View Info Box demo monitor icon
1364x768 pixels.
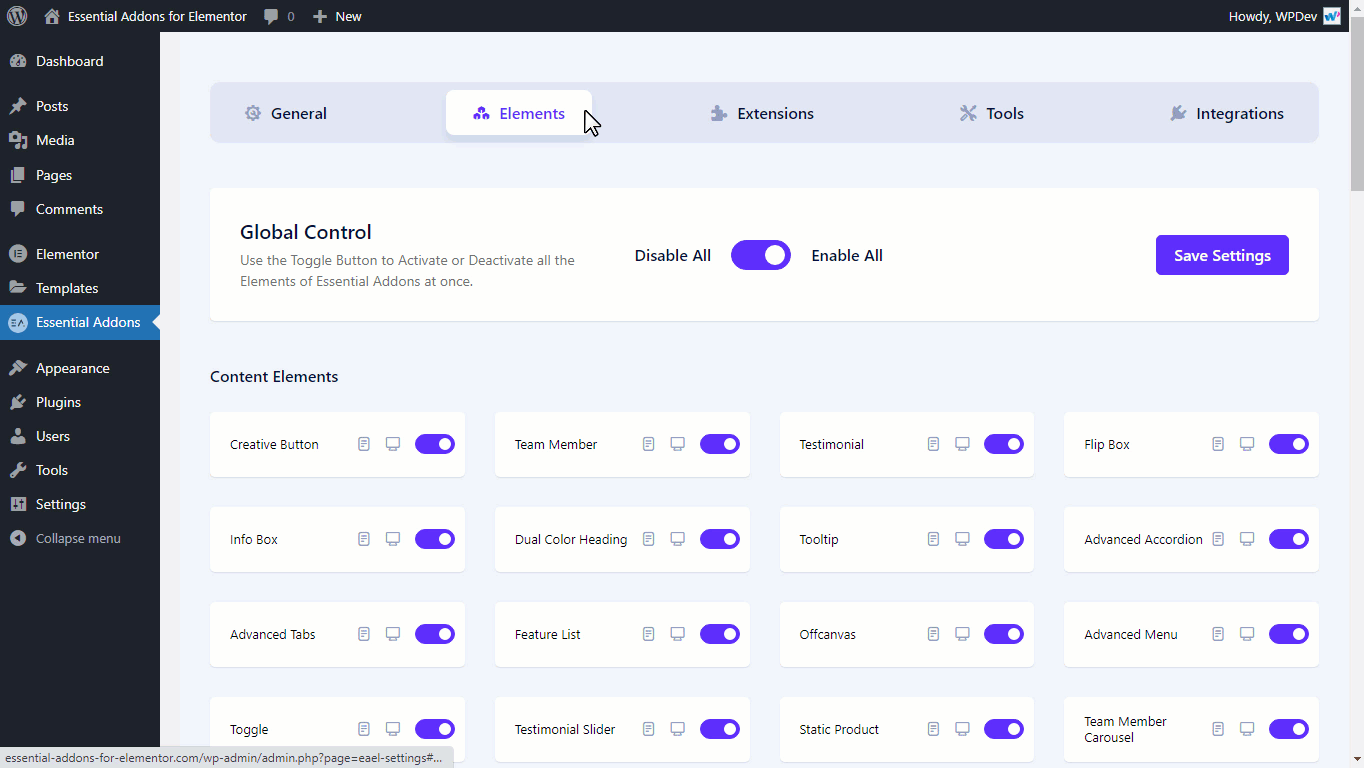[393, 539]
